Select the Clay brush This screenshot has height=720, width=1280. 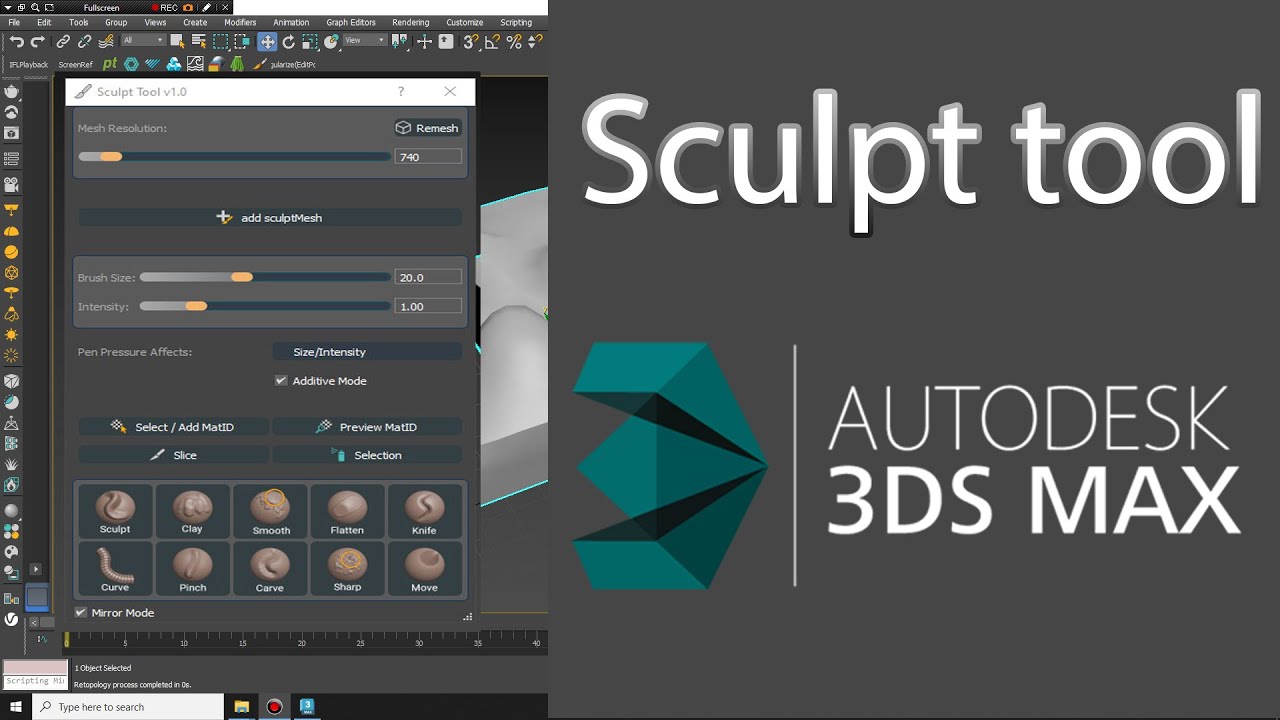click(x=192, y=512)
